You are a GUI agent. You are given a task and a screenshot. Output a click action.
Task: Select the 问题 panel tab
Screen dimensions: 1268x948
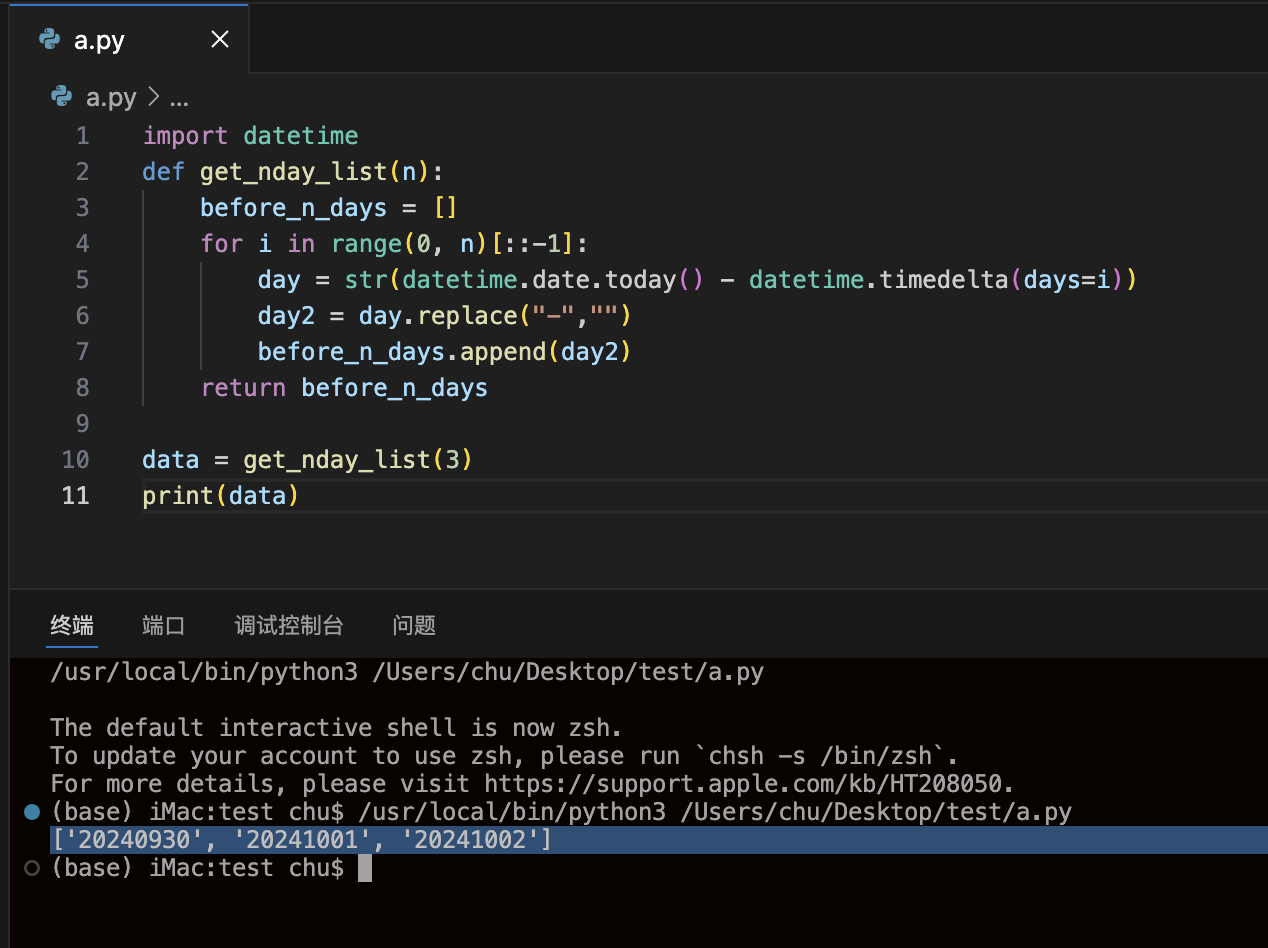click(414, 626)
